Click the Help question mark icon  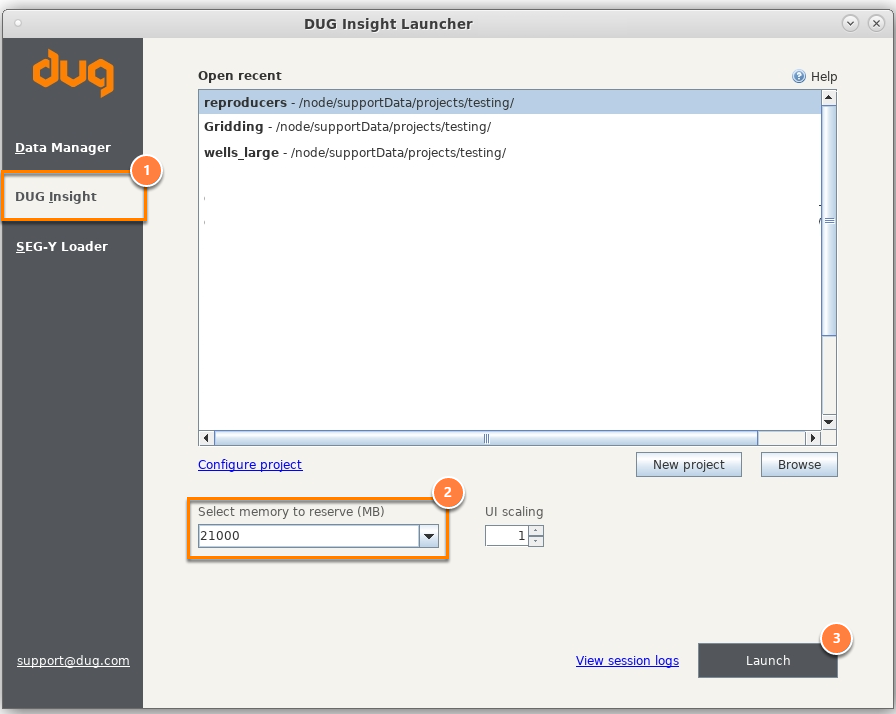pos(798,76)
